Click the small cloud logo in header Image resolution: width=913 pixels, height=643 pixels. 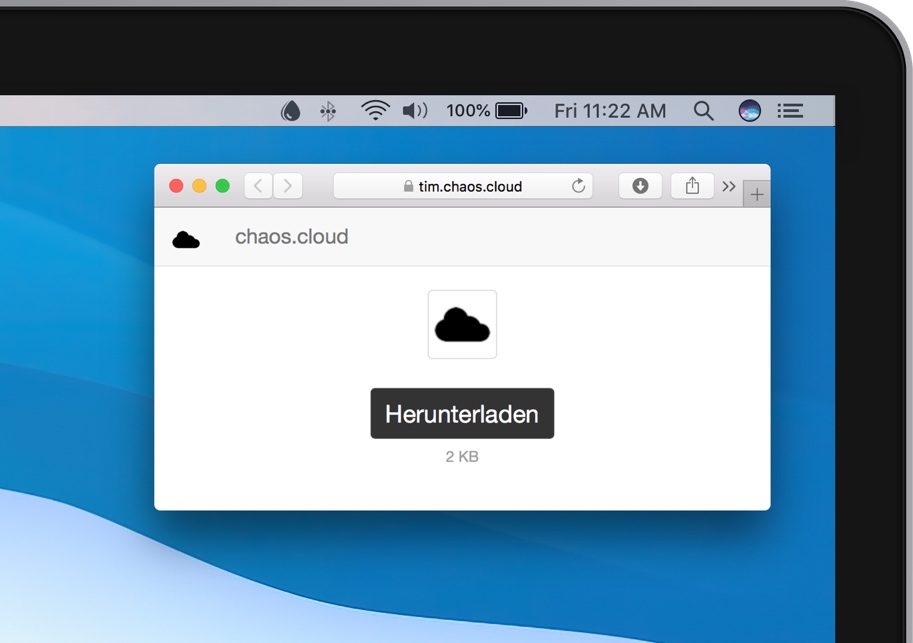tap(186, 239)
